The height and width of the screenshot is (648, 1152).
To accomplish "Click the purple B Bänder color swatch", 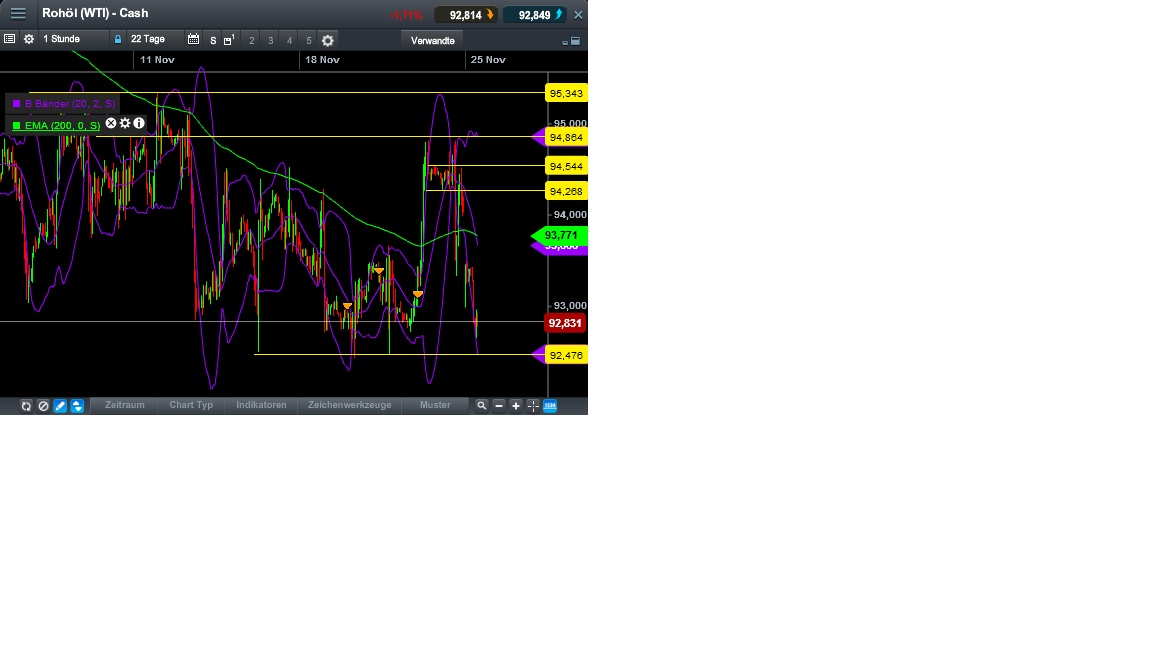I will (x=17, y=103).
